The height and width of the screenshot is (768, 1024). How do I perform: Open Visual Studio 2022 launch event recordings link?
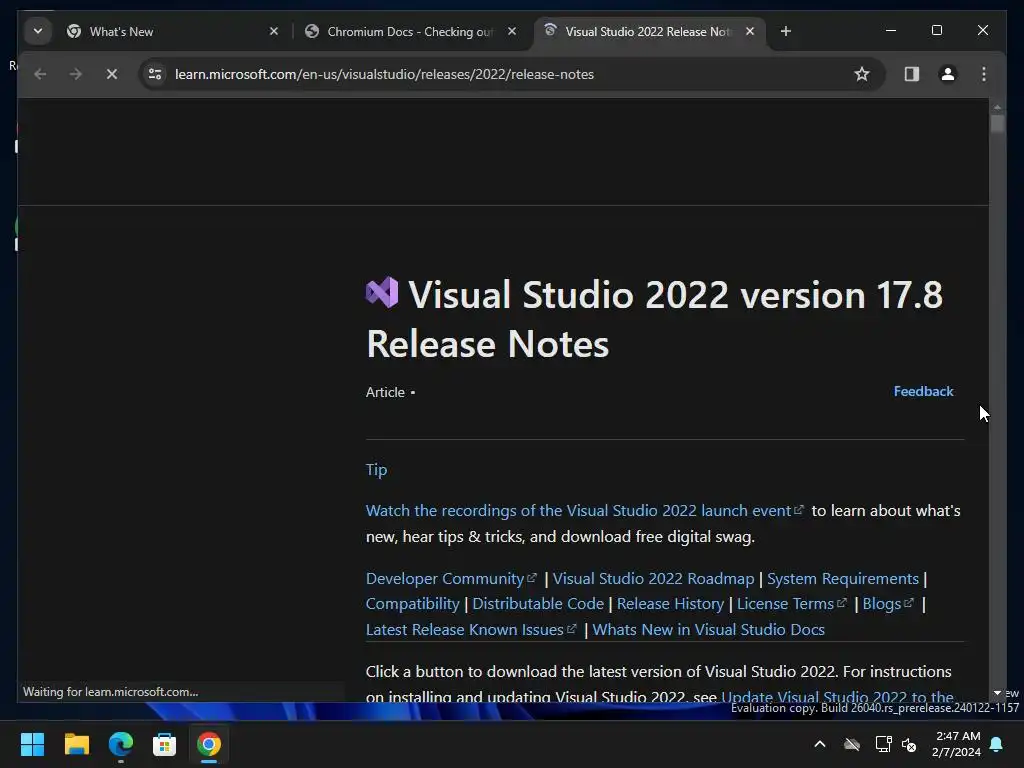point(584,511)
